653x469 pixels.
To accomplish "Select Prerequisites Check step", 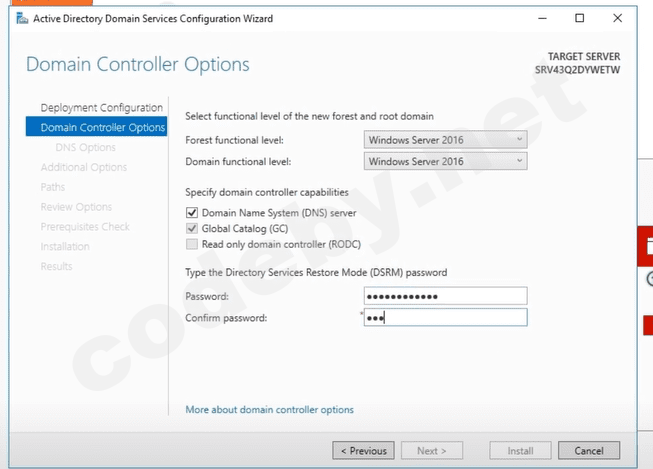I will [85, 227].
